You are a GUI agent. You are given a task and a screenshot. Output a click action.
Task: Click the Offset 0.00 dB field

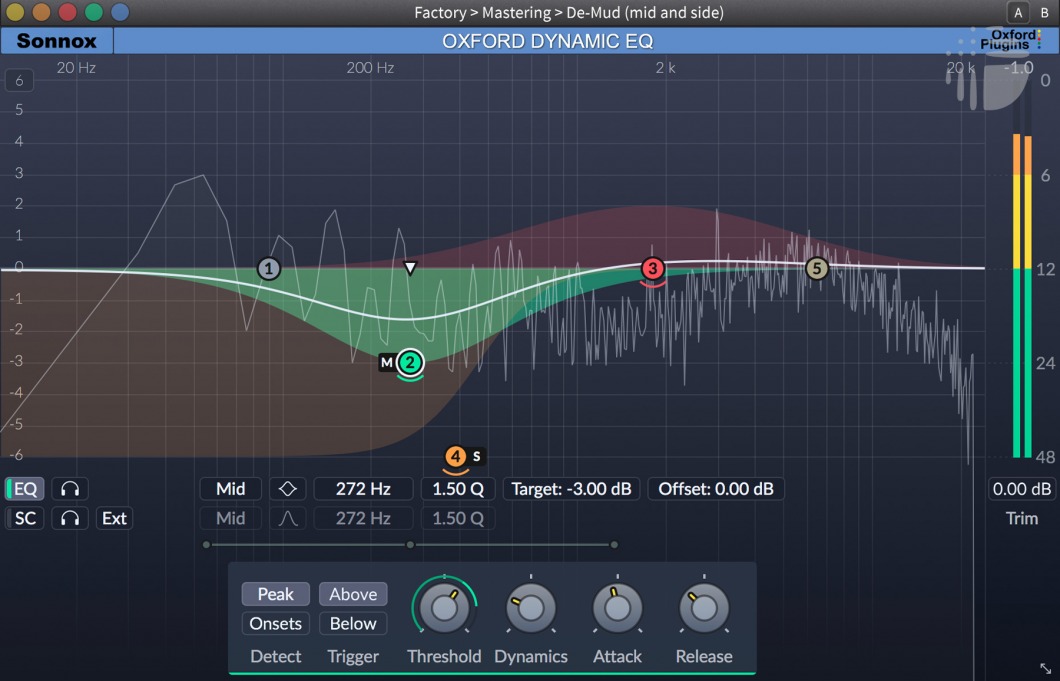point(716,489)
